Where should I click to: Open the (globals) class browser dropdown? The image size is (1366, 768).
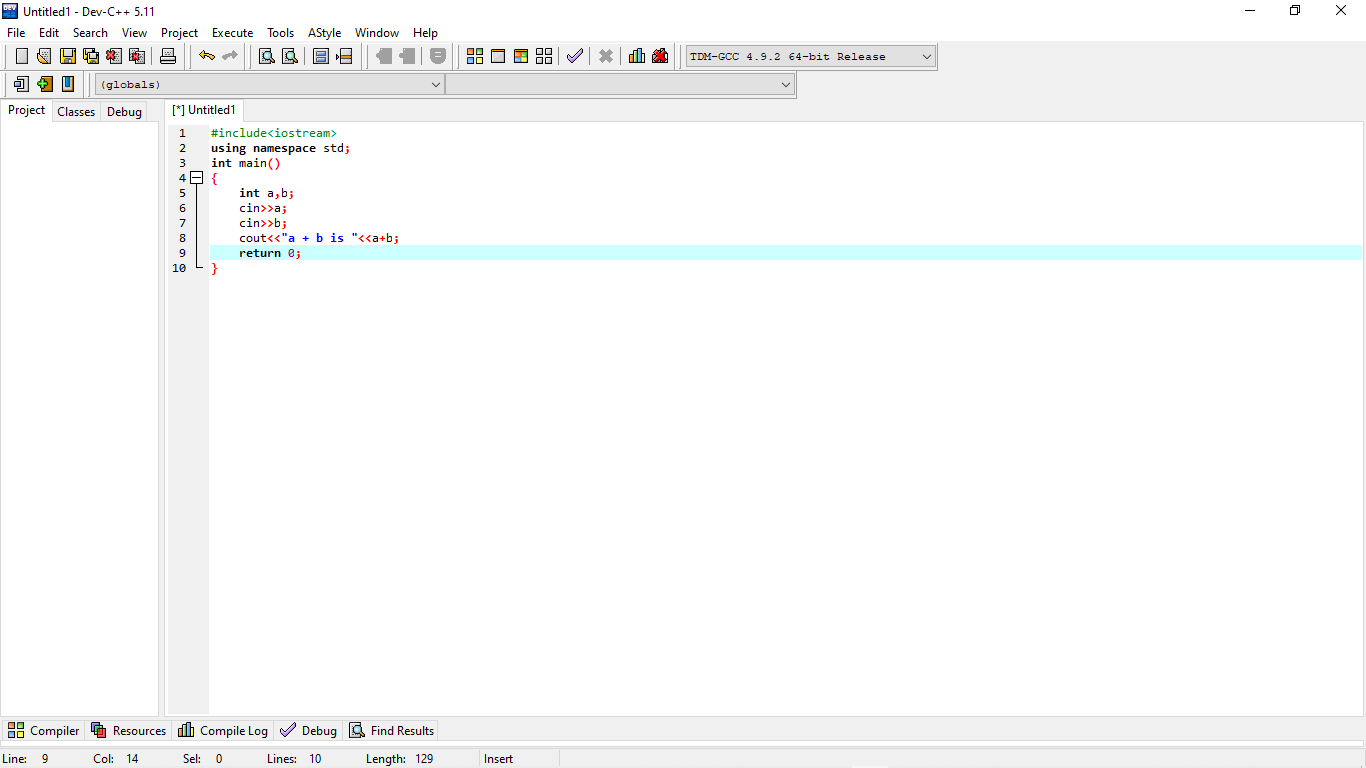(434, 84)
